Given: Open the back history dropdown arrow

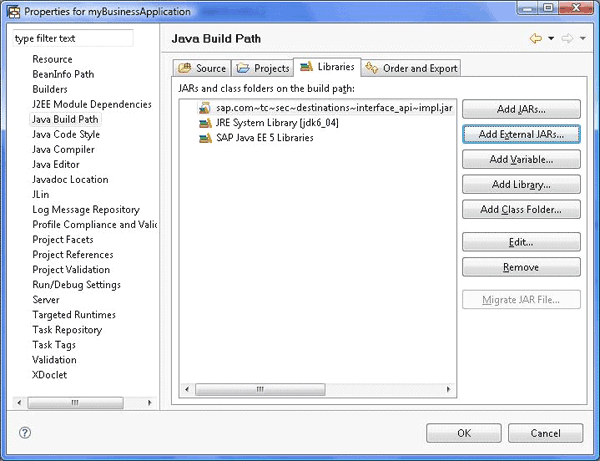Looking at the screenshot, I should point(551,38).
